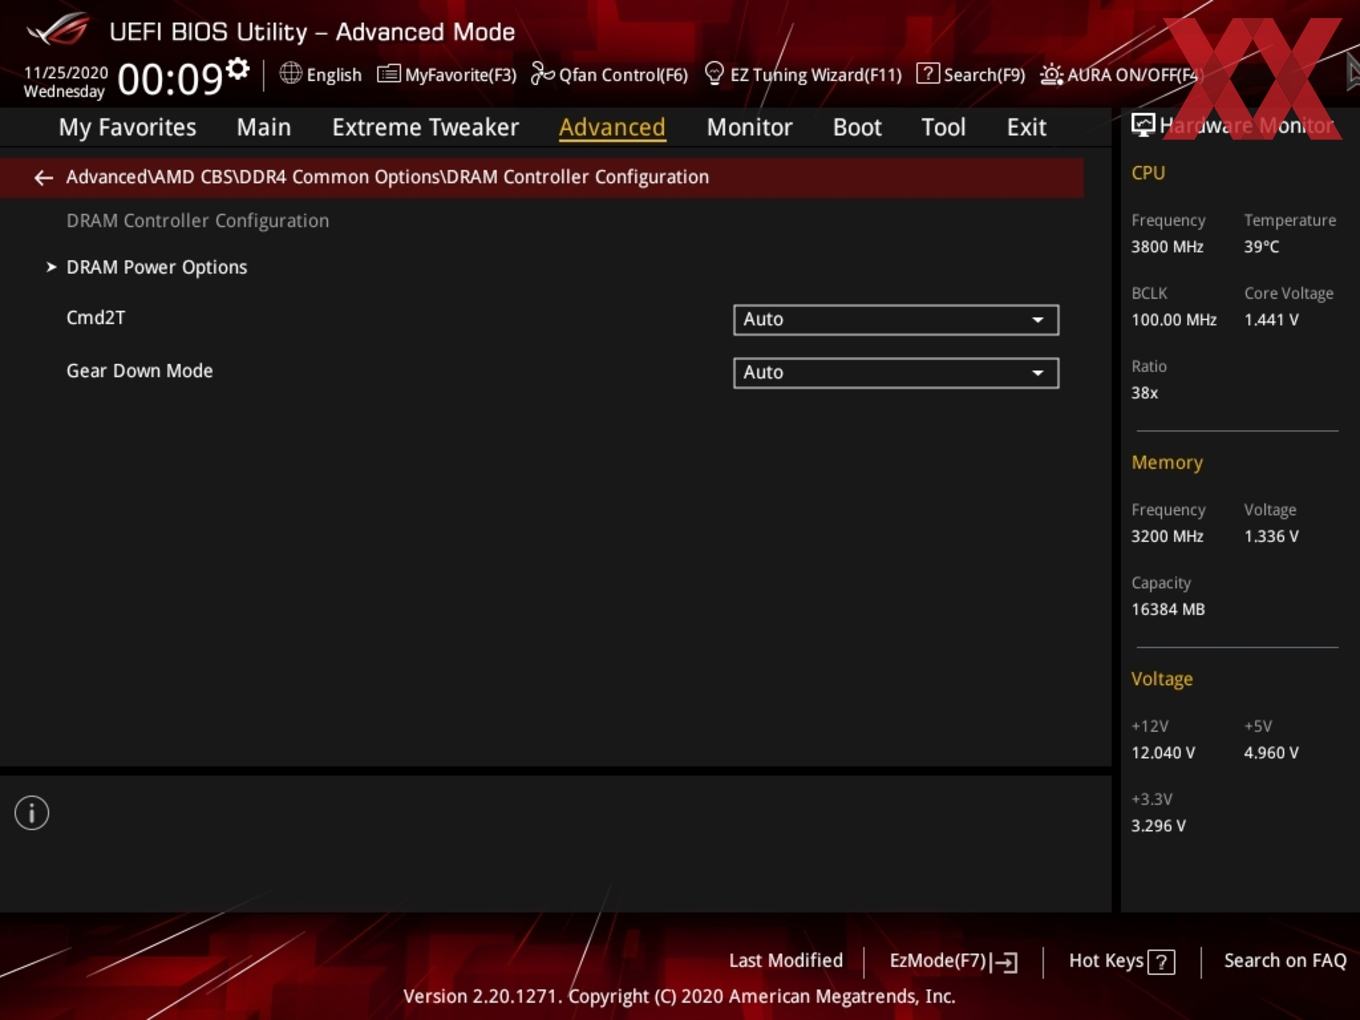Click BCLK 100.00 MHz value
This screenshot has width=1360, height=1020.
[x=1174, y=320]
